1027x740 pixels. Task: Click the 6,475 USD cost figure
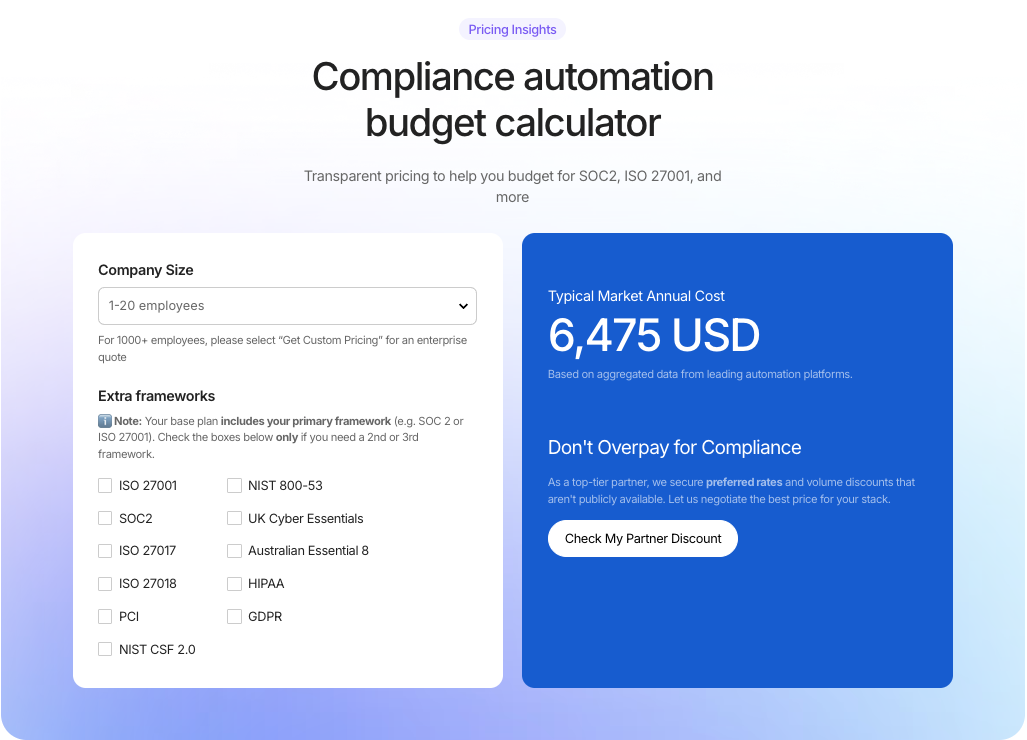point(654,337)
